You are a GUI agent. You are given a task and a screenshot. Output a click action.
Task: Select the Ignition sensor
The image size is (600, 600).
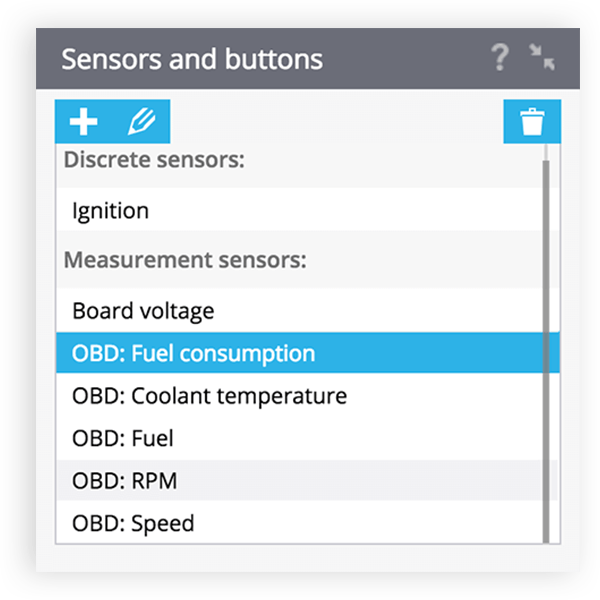click(x=299, y=210)
